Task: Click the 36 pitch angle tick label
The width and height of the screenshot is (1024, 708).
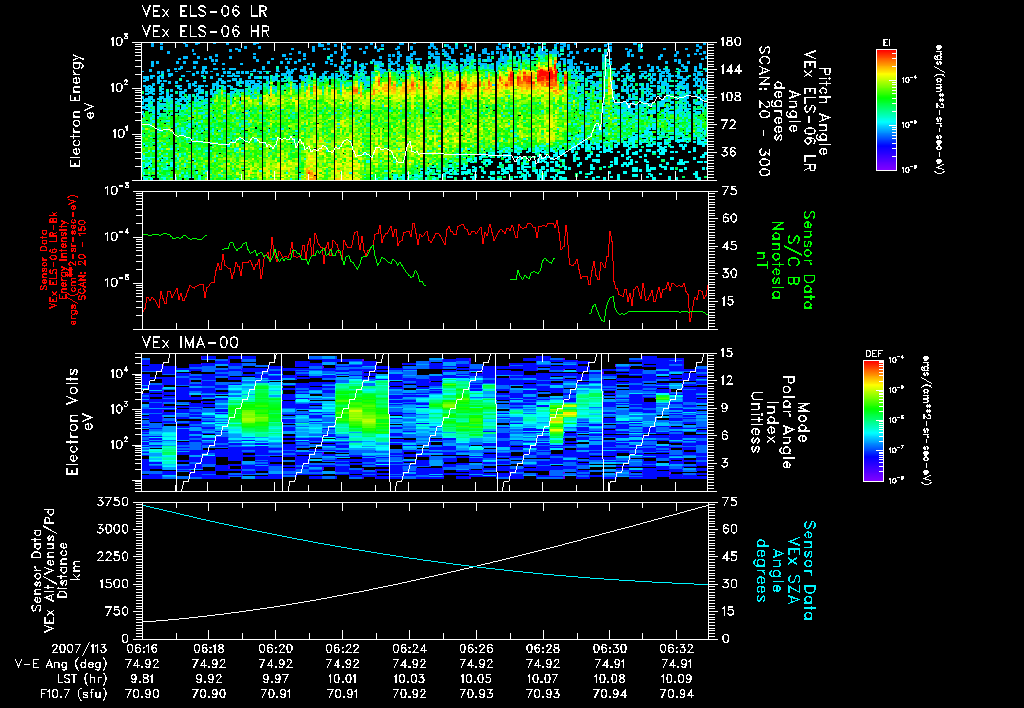Action: point(726,152)
